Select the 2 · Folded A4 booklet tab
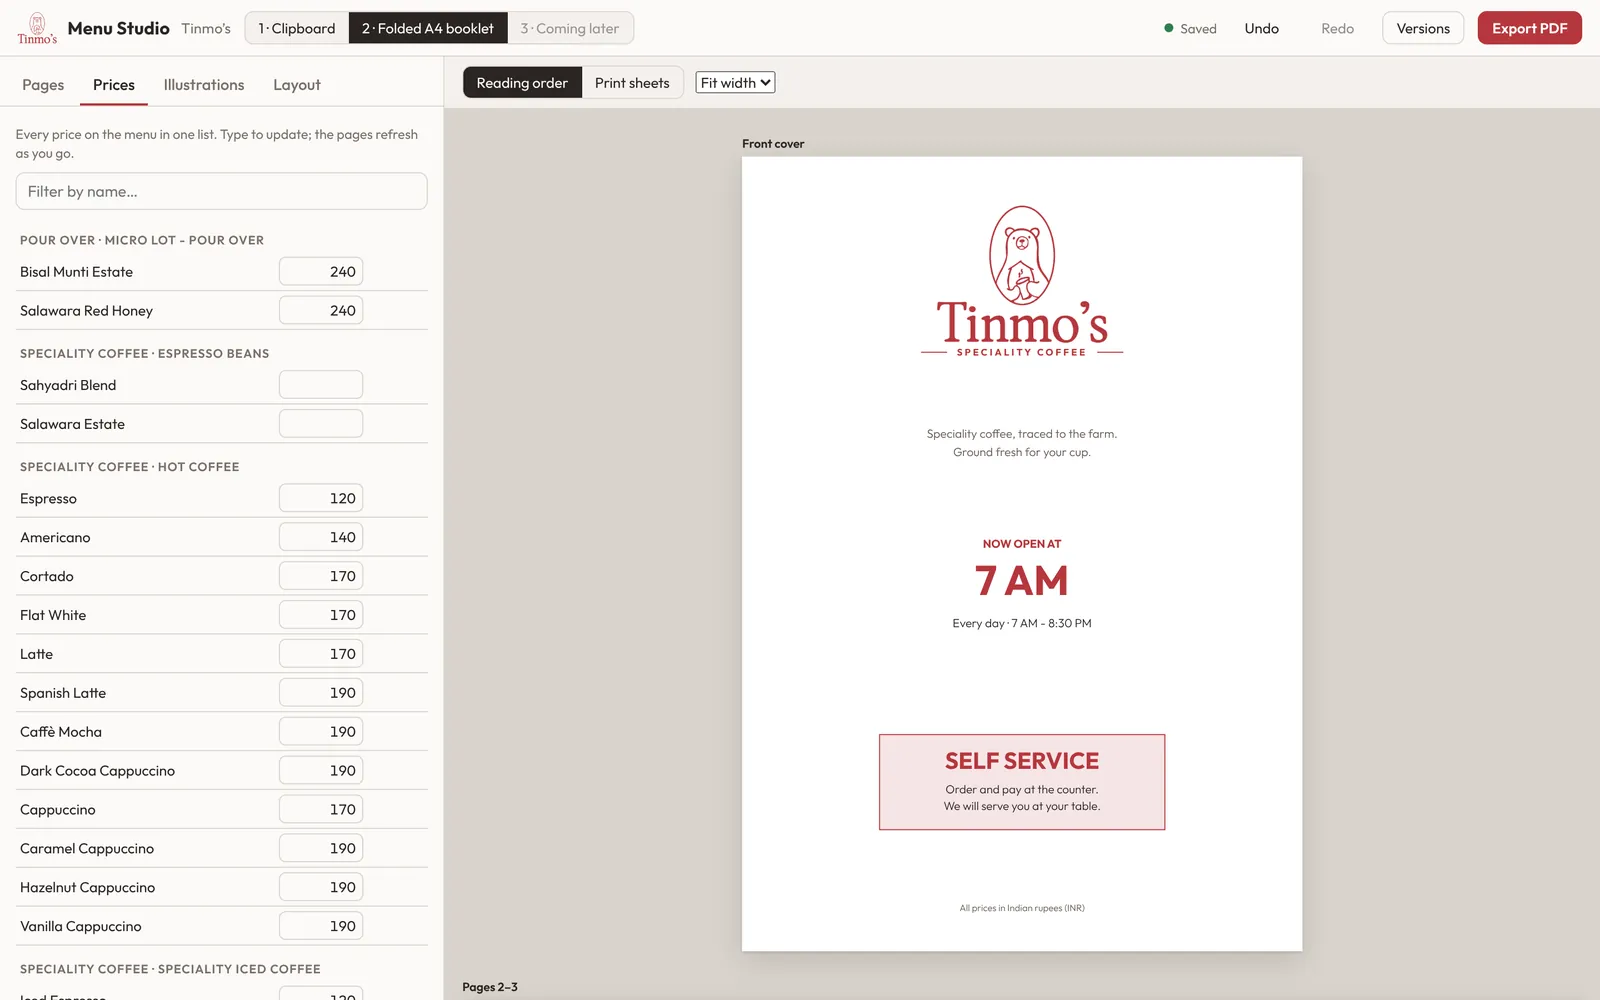1600x1000 pixels. coord(428,28)
